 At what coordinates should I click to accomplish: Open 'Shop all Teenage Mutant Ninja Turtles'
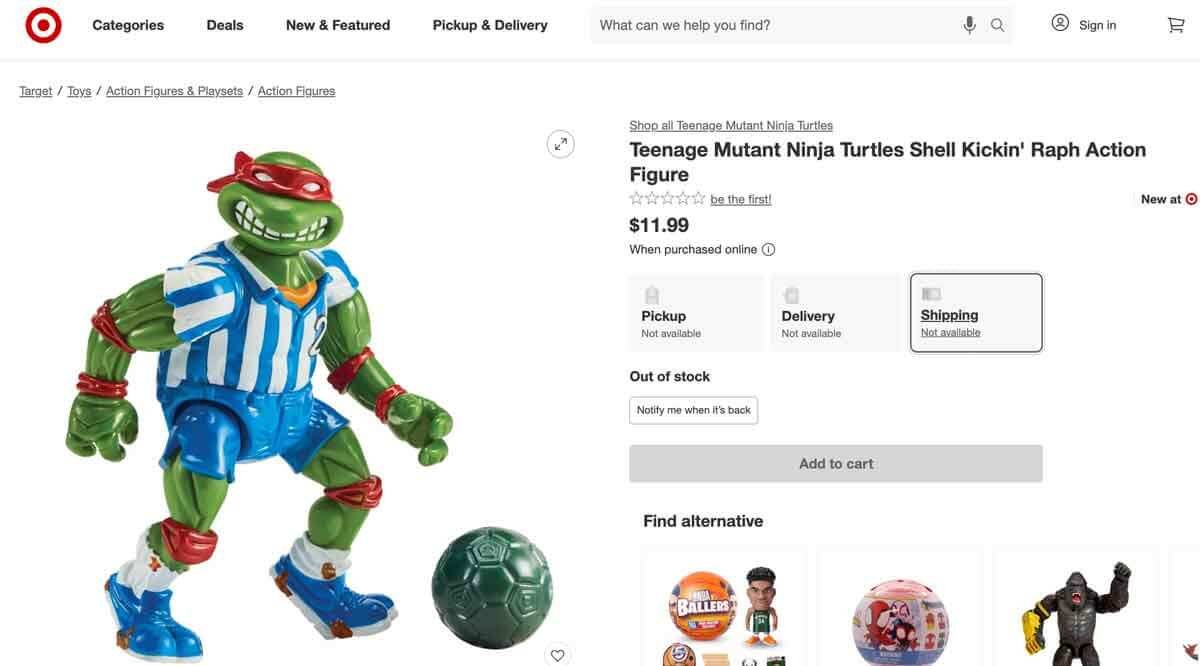tap(730, 124)
